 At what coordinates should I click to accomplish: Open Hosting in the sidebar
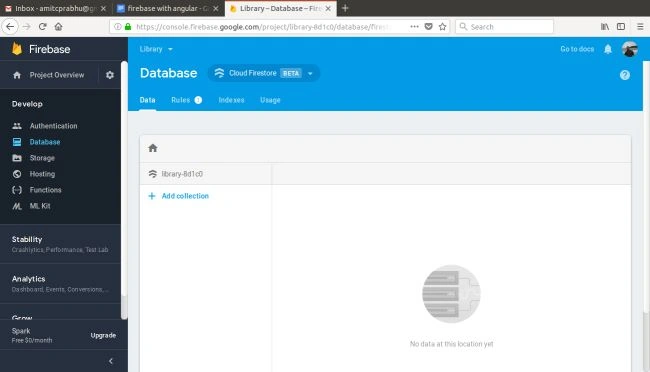coord(42,174)
